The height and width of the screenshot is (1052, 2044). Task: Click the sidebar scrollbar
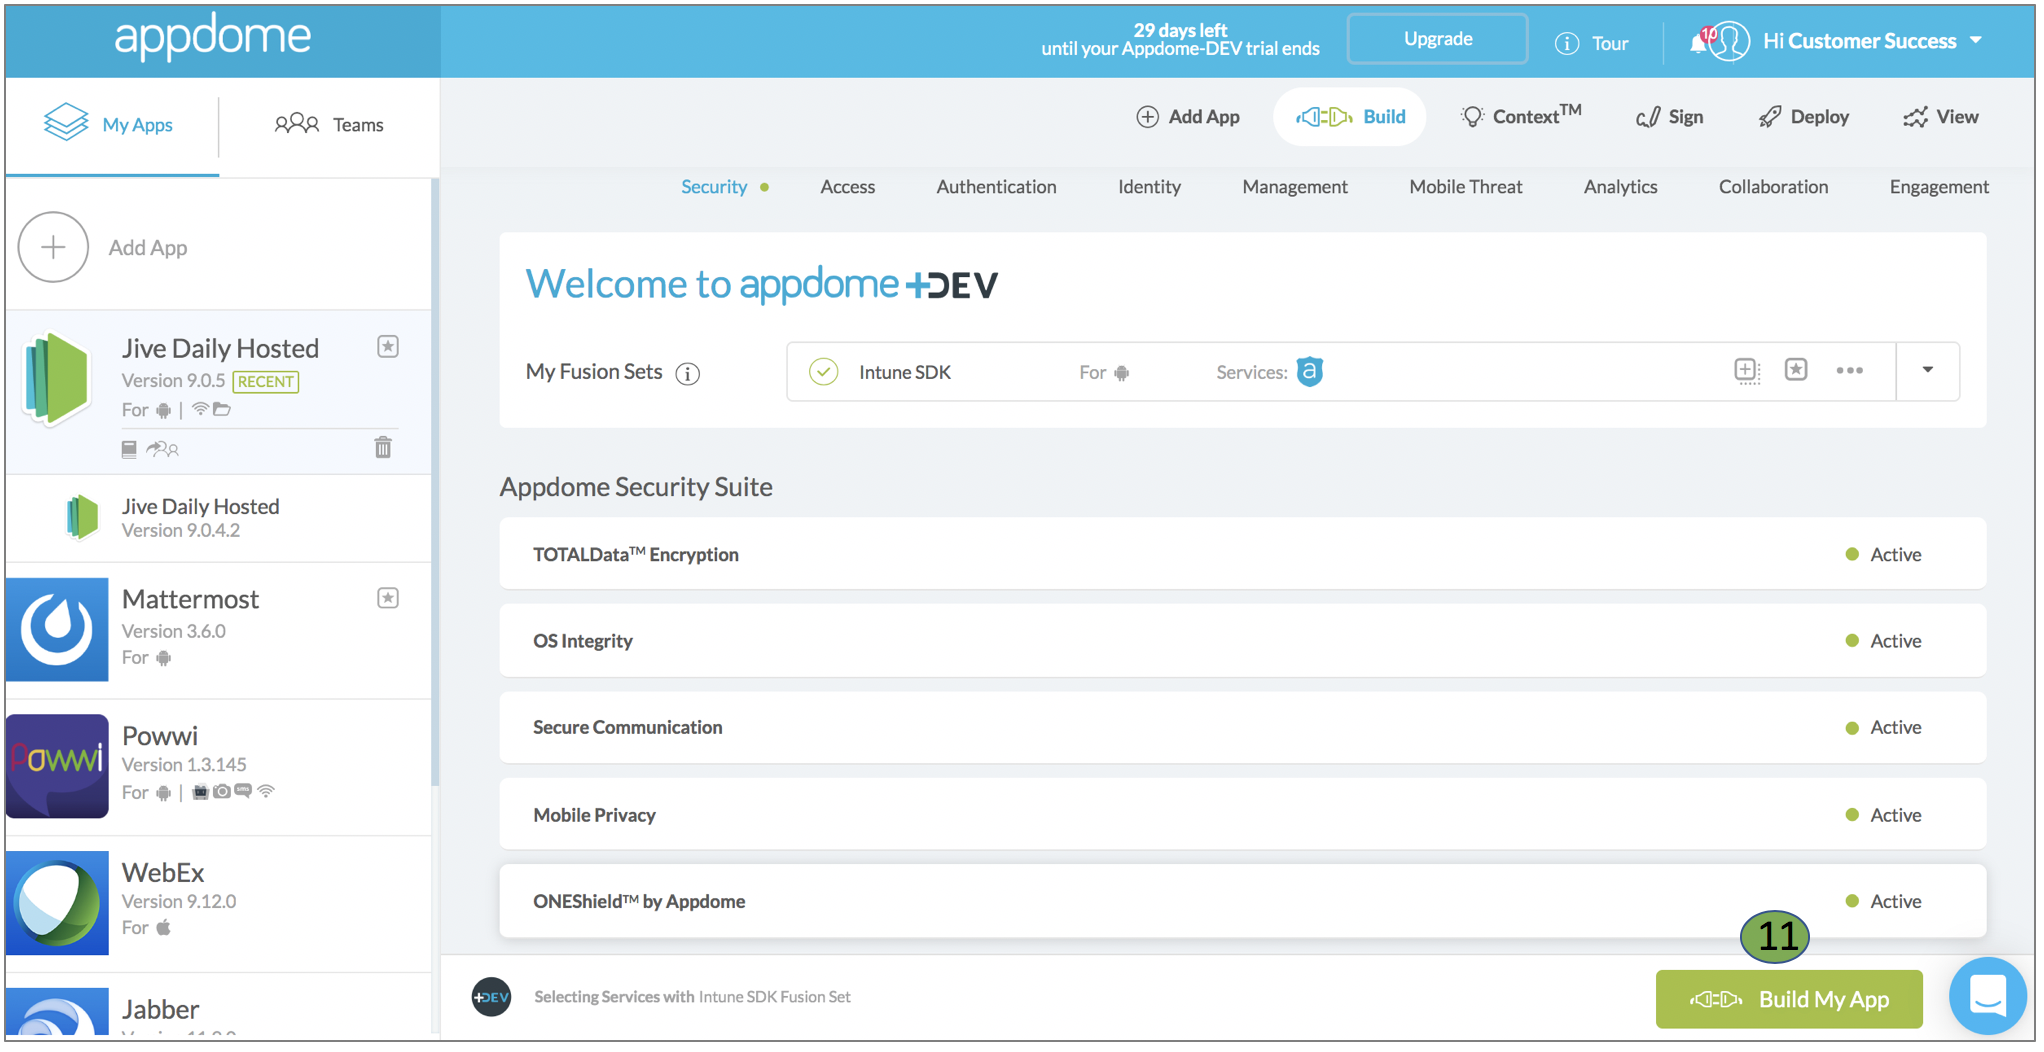click(435, 483)
